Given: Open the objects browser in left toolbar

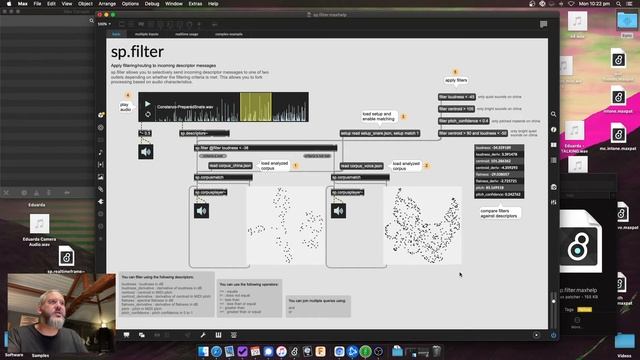Looking at the screenshot, I should click(x=101, y=115).
